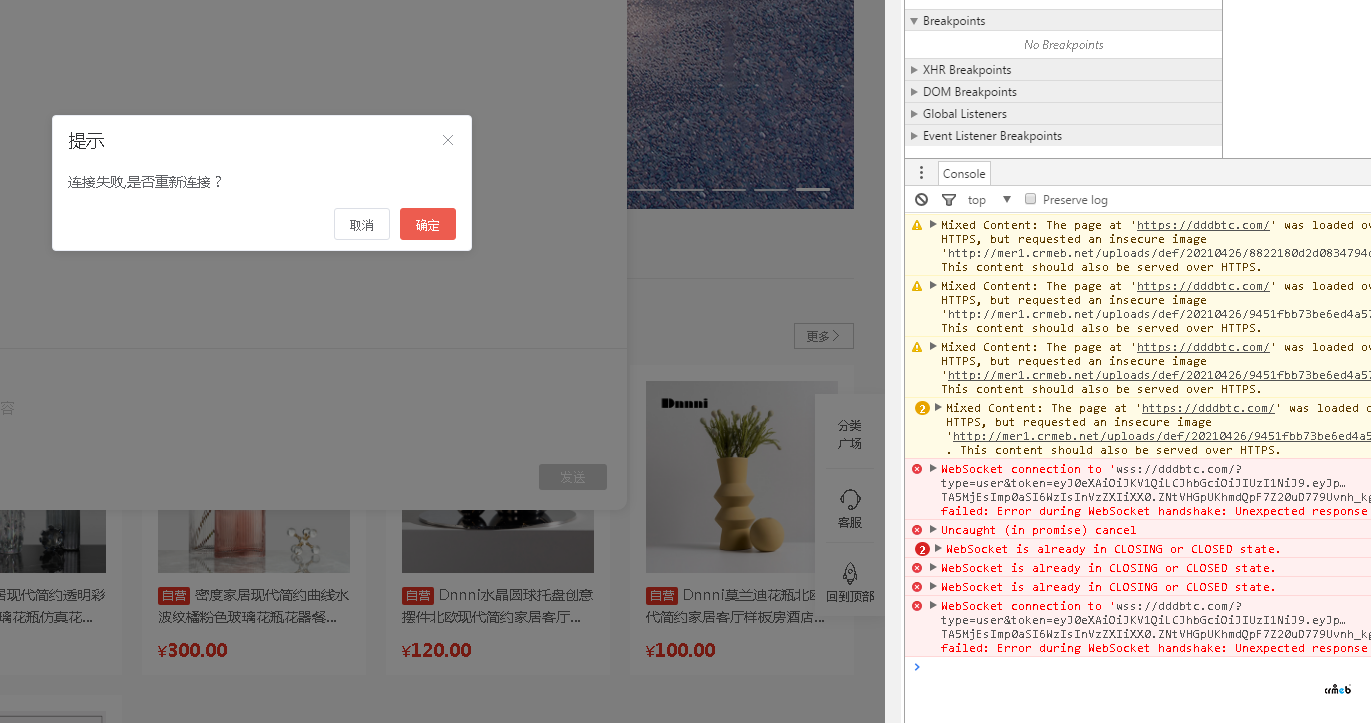The width and height of the screenshot is (1371, 723).
Task: Enable the Preserve log checkbox
Action: pos(1031,199)
